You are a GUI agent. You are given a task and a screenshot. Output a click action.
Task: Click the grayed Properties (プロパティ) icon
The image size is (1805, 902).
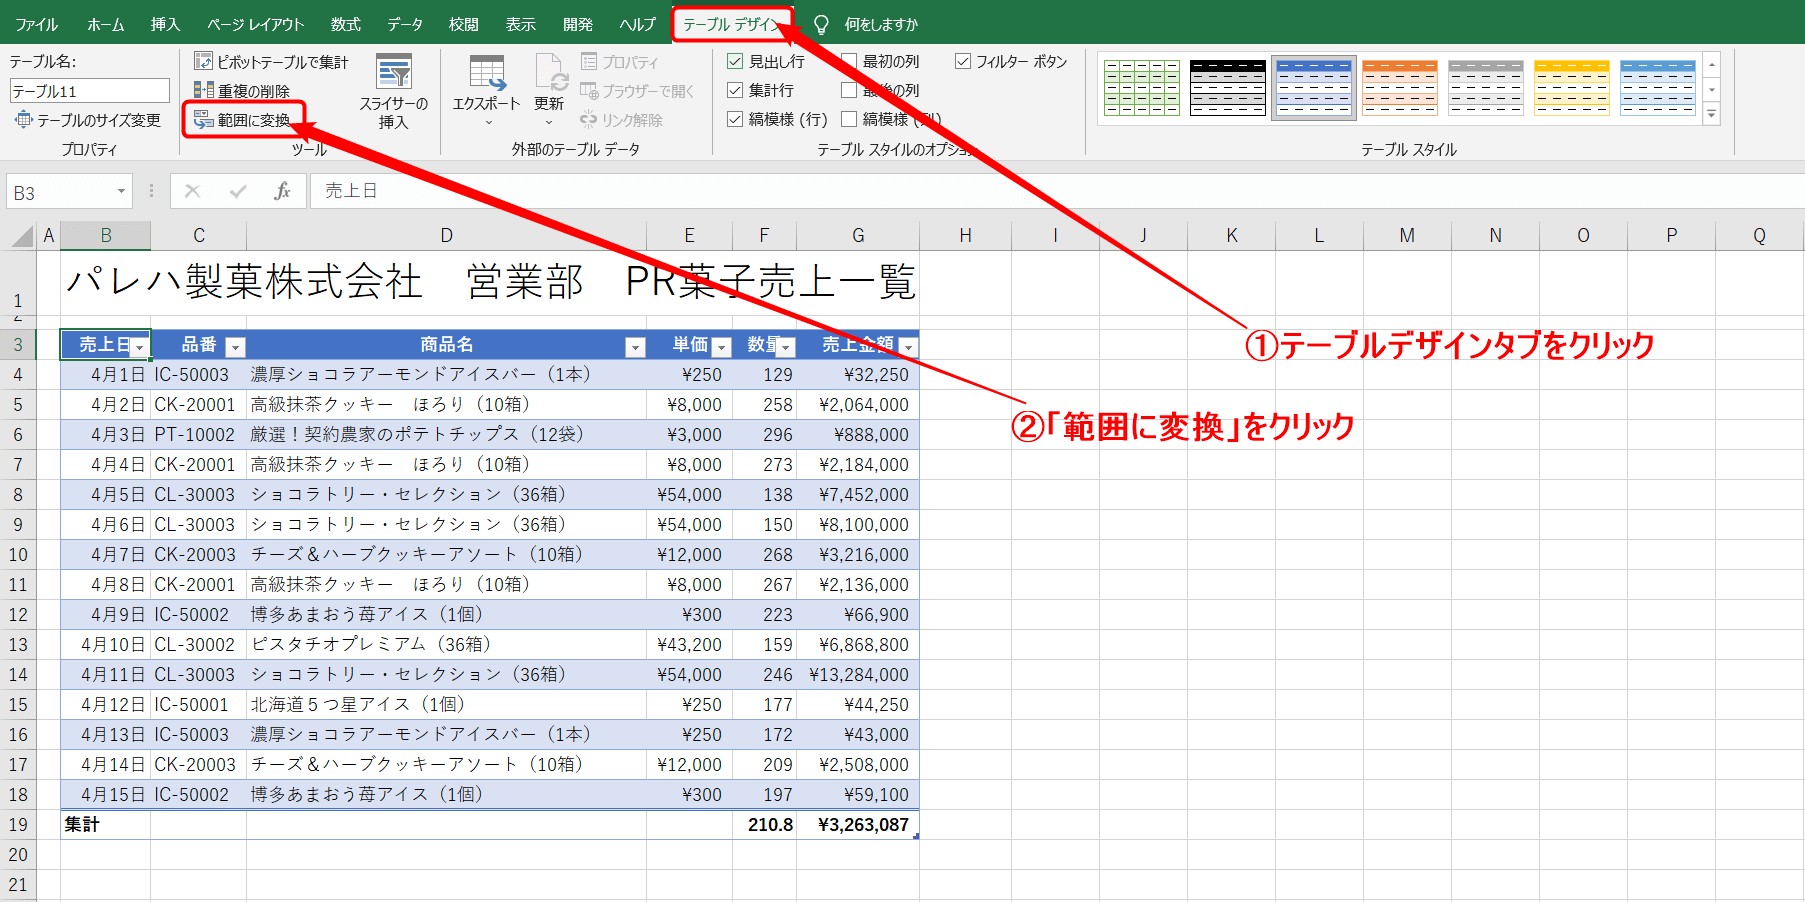point(589,62)
